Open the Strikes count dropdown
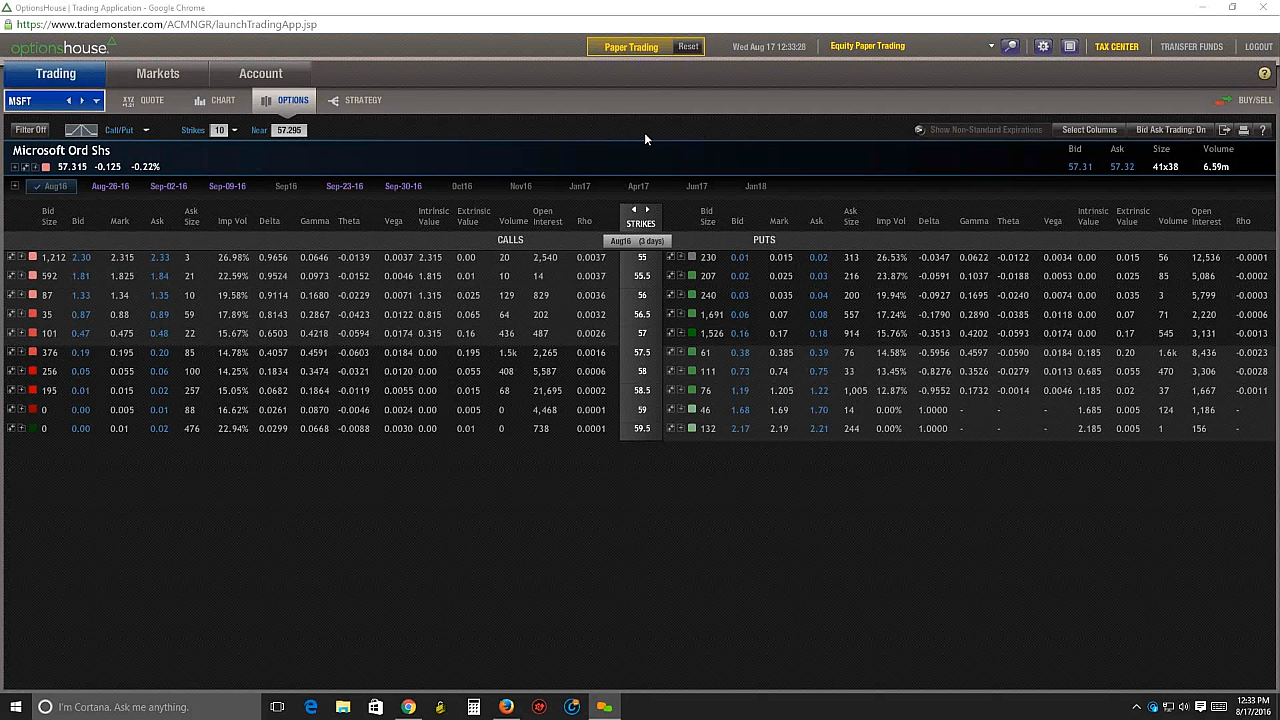 pyautogui.click(x=234, y=130)
